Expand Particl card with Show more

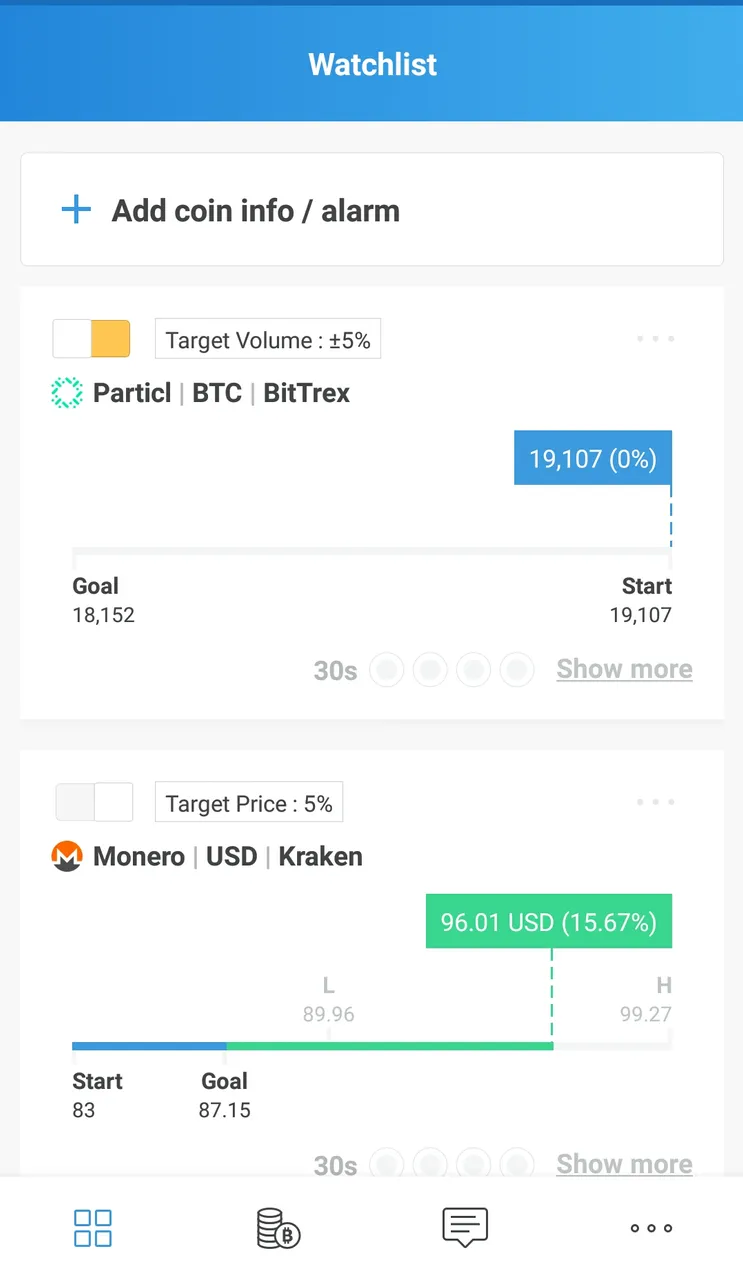[624, 669]
